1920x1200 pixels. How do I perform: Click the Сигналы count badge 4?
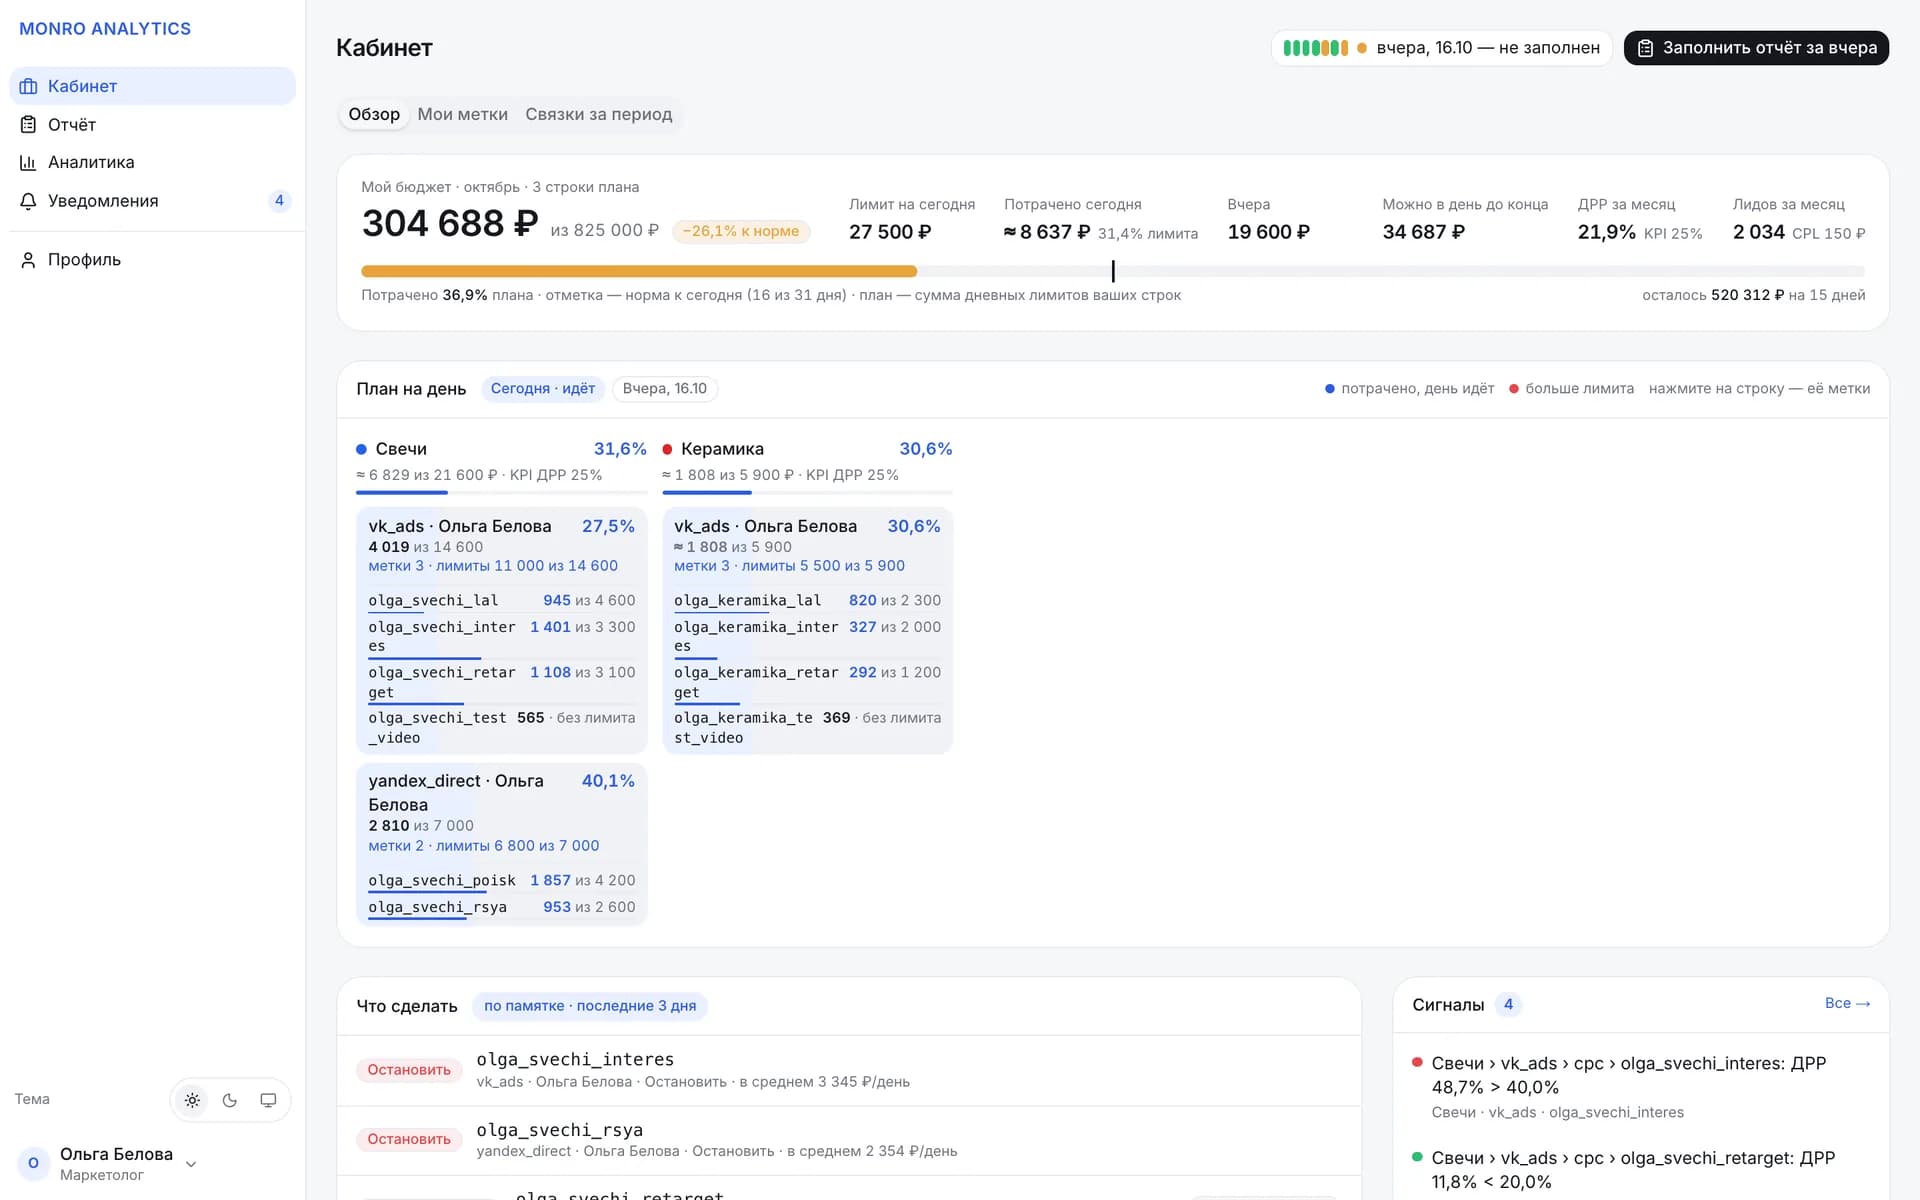1508,1005
